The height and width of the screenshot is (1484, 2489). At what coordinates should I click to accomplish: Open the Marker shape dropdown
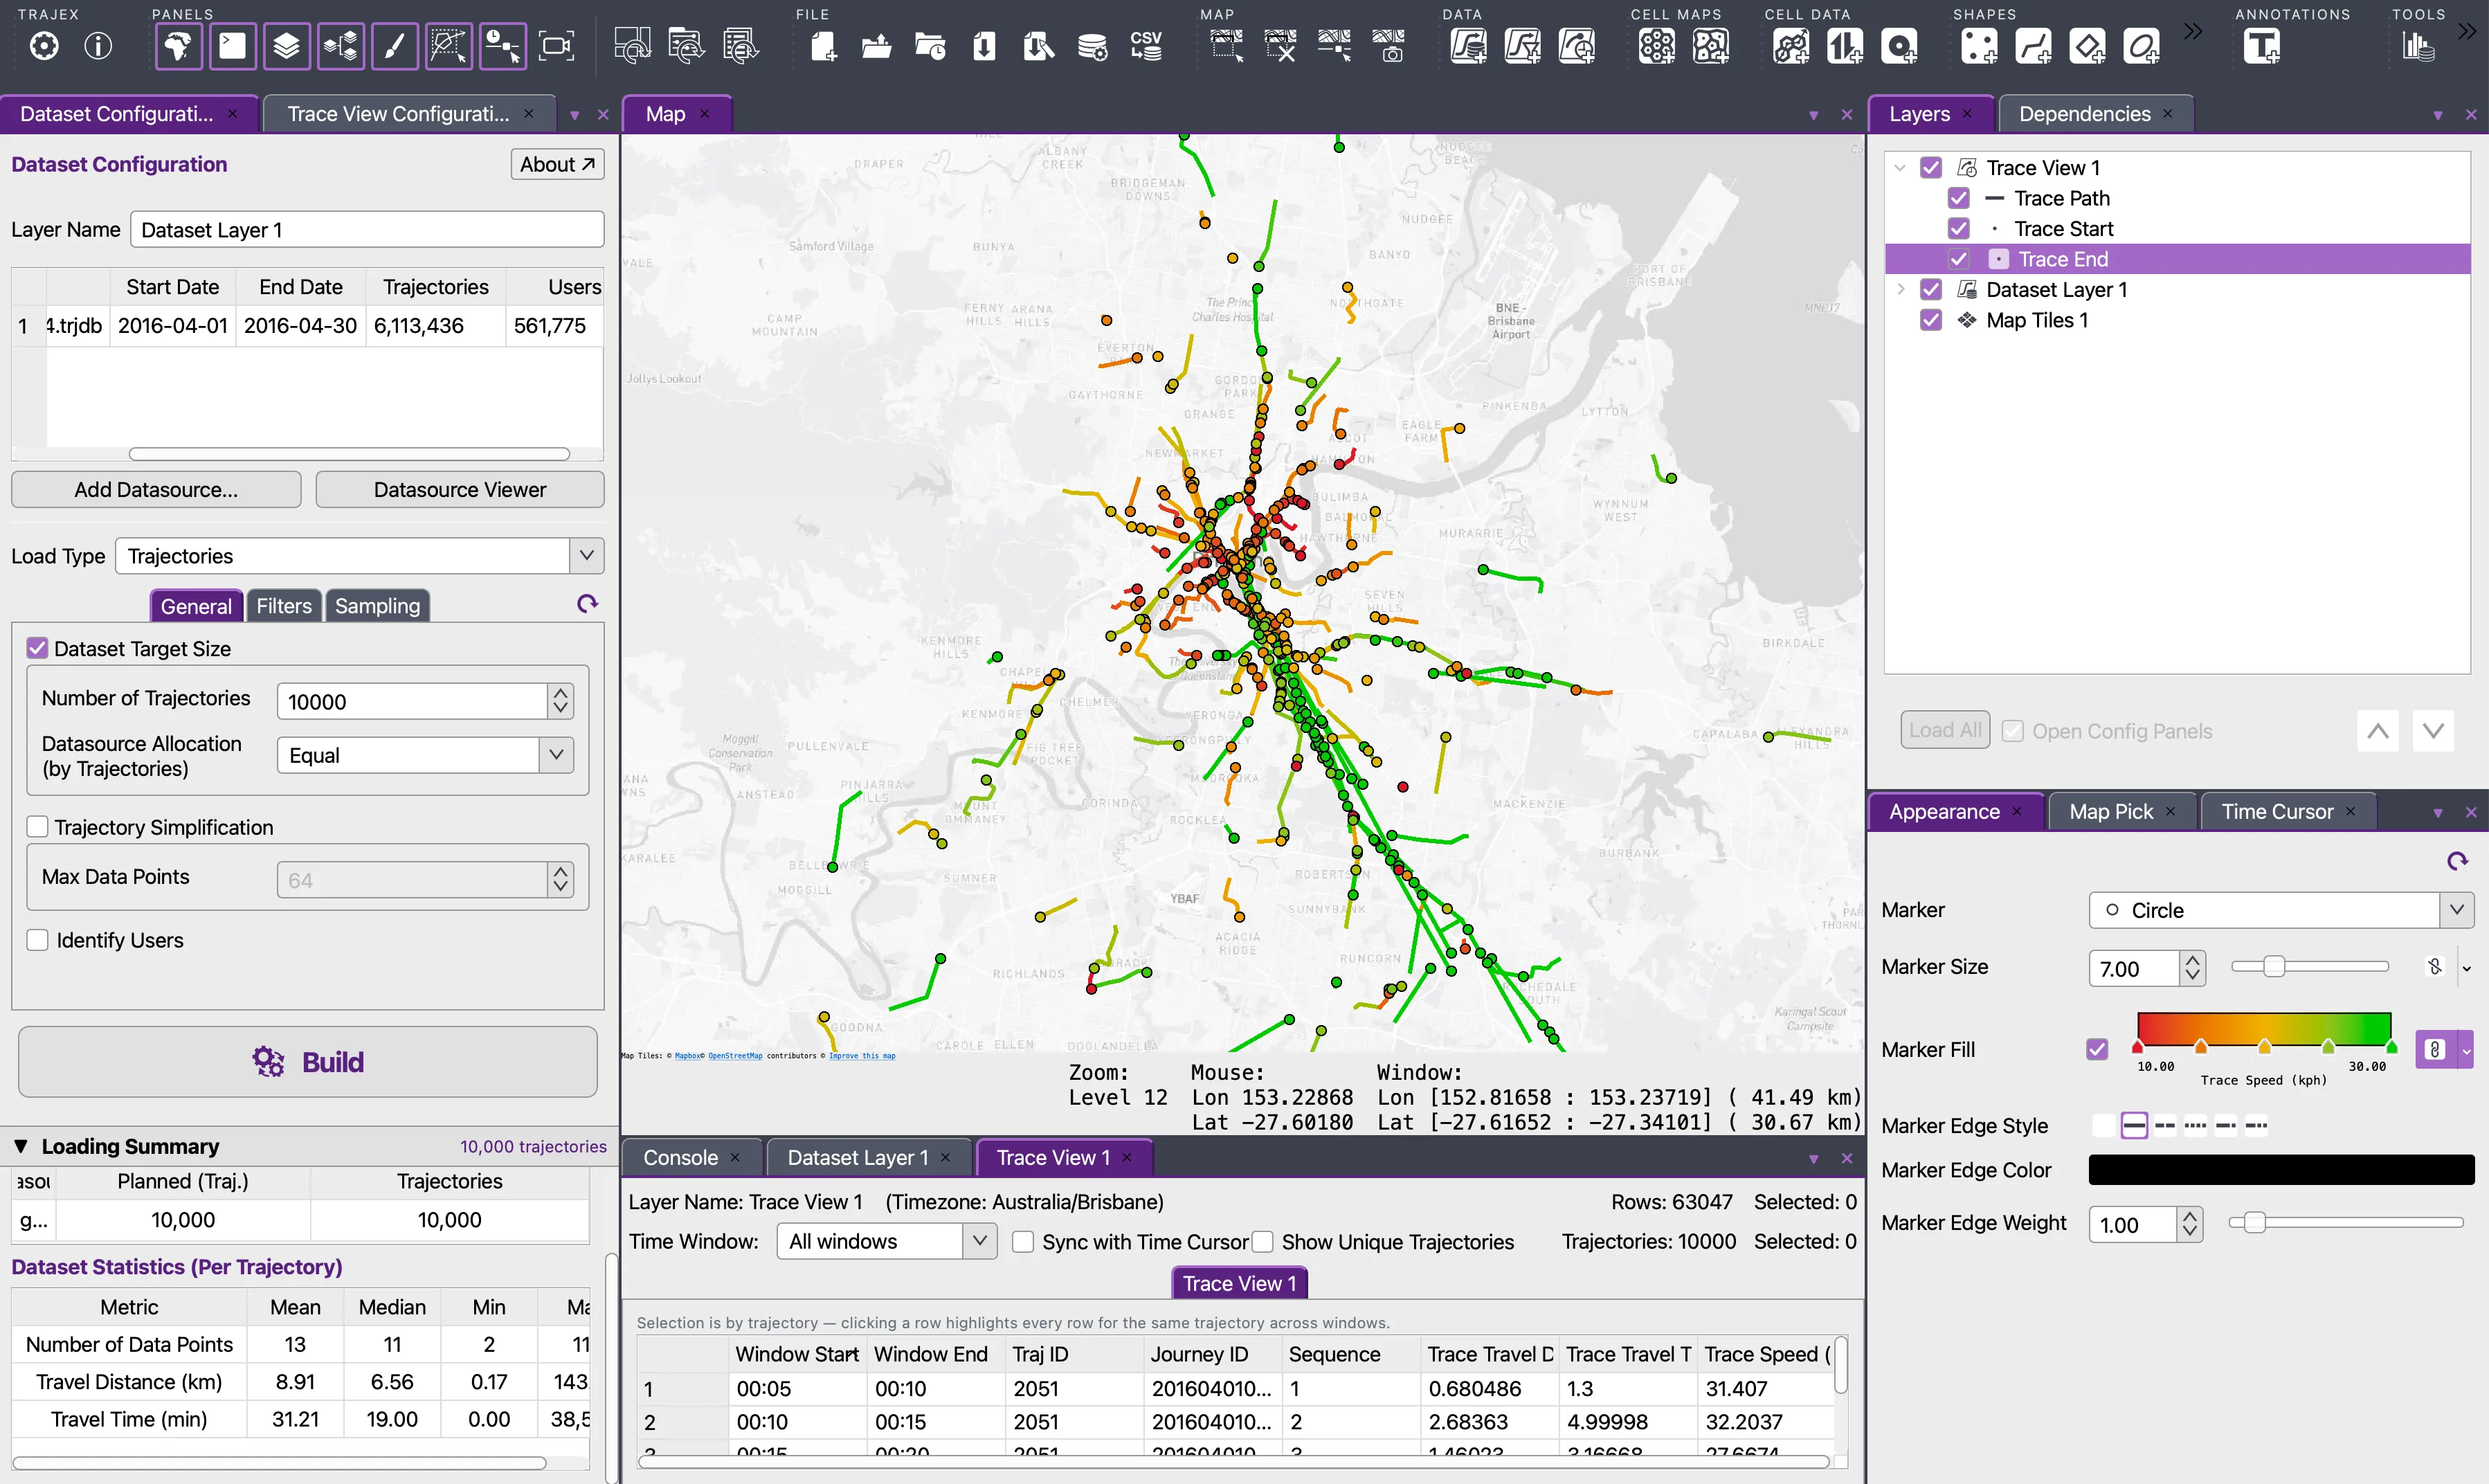[x=2456, y=910]
